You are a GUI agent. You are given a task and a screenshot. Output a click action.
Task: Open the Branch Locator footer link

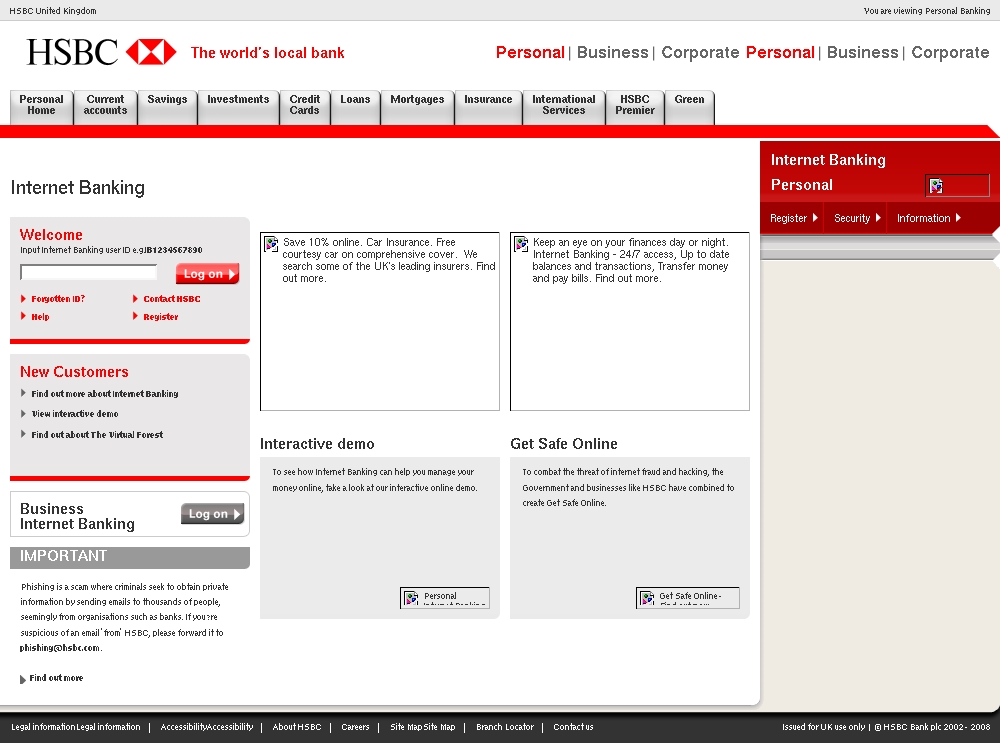(504, 726)
